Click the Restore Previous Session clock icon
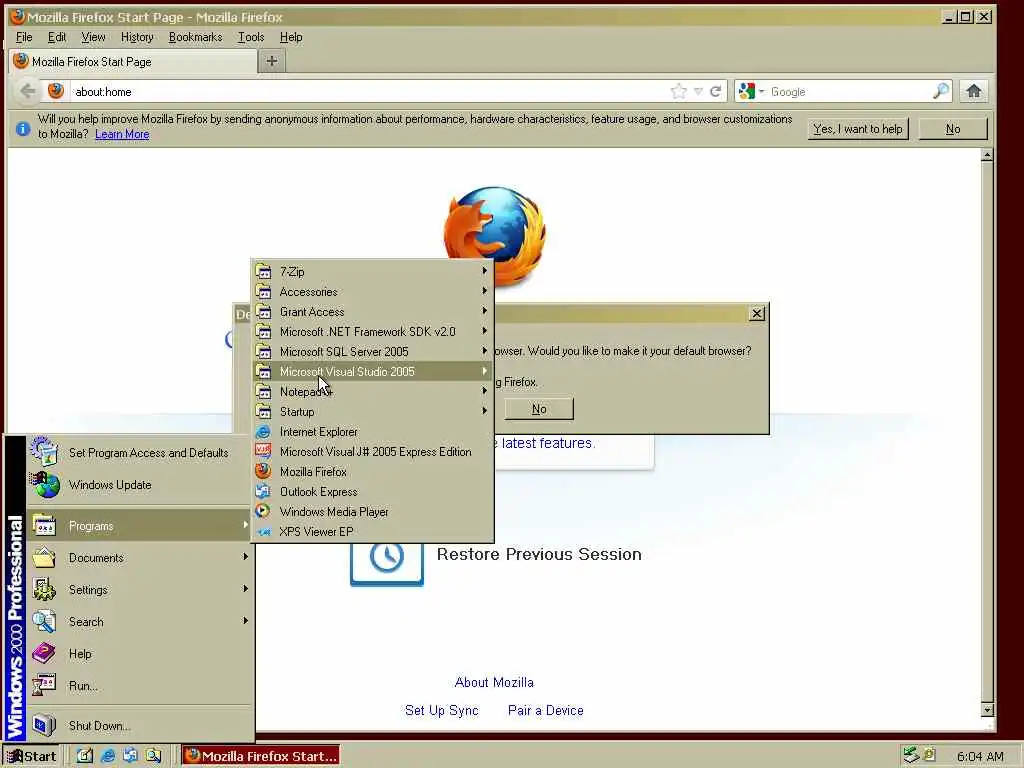The image size is (1024, 768). tap(387, 559)
